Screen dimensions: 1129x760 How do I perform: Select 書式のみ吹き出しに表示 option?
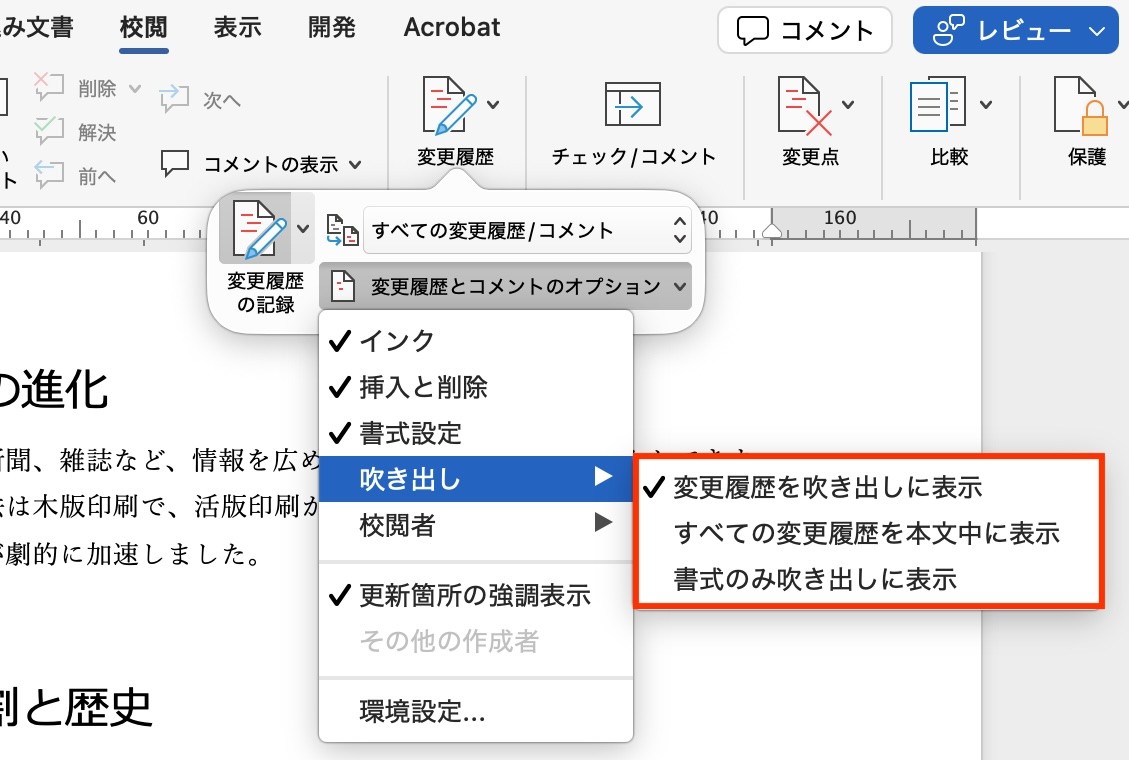(869, 579)
